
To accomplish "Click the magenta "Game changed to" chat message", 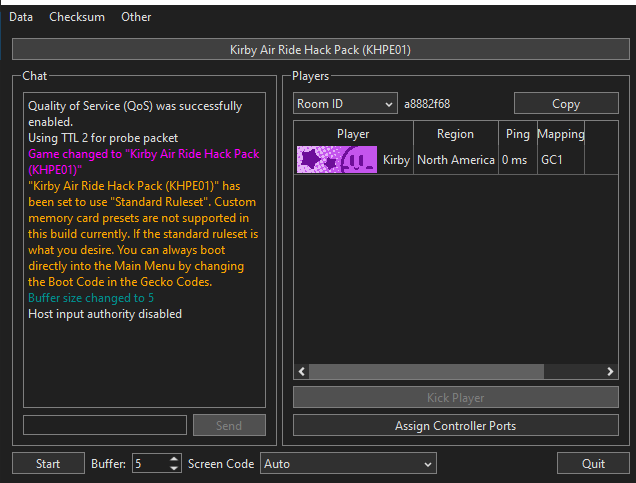I will point(144,162).
